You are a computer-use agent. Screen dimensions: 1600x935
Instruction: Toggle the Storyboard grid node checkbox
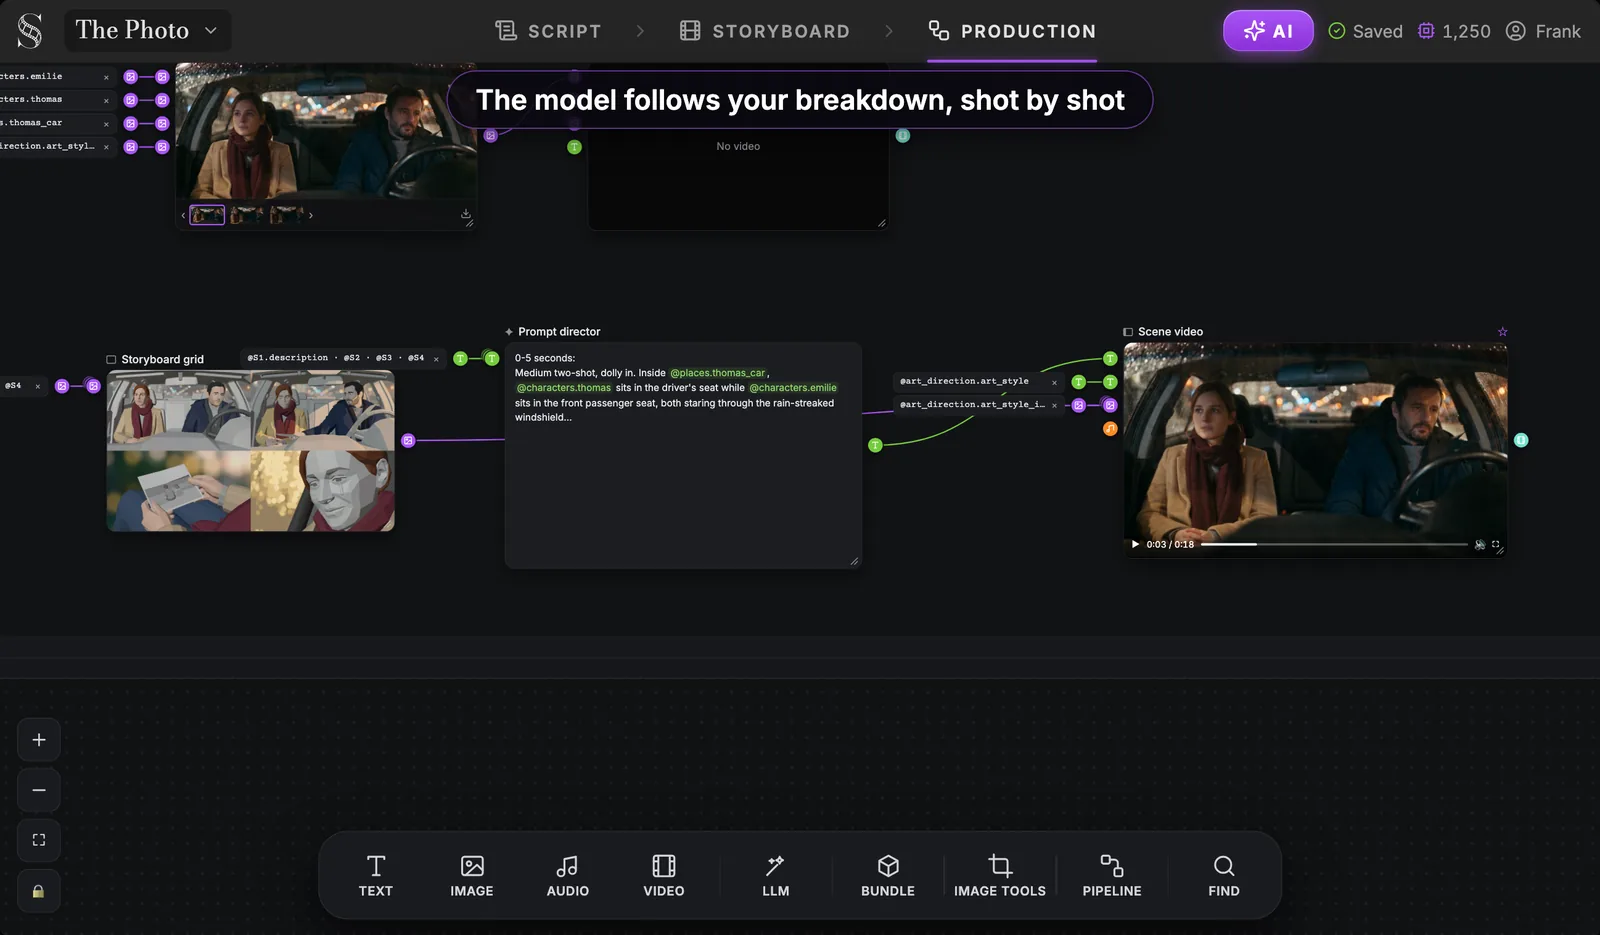[x=111, y=360]
